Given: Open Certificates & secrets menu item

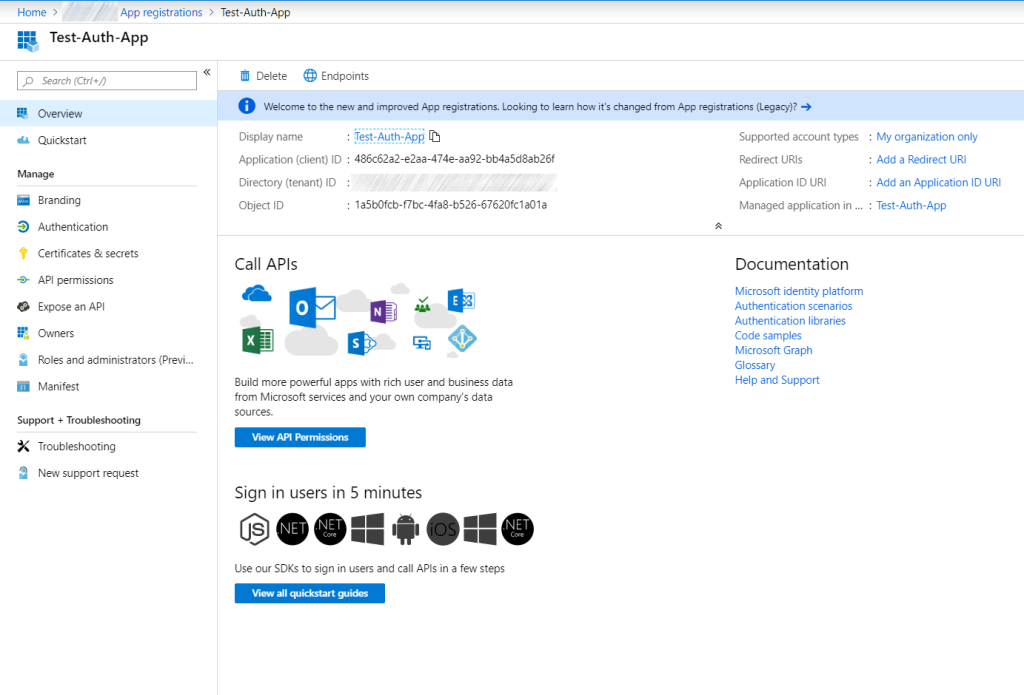Looking at the screenshot, I should [x=88, y=254].
